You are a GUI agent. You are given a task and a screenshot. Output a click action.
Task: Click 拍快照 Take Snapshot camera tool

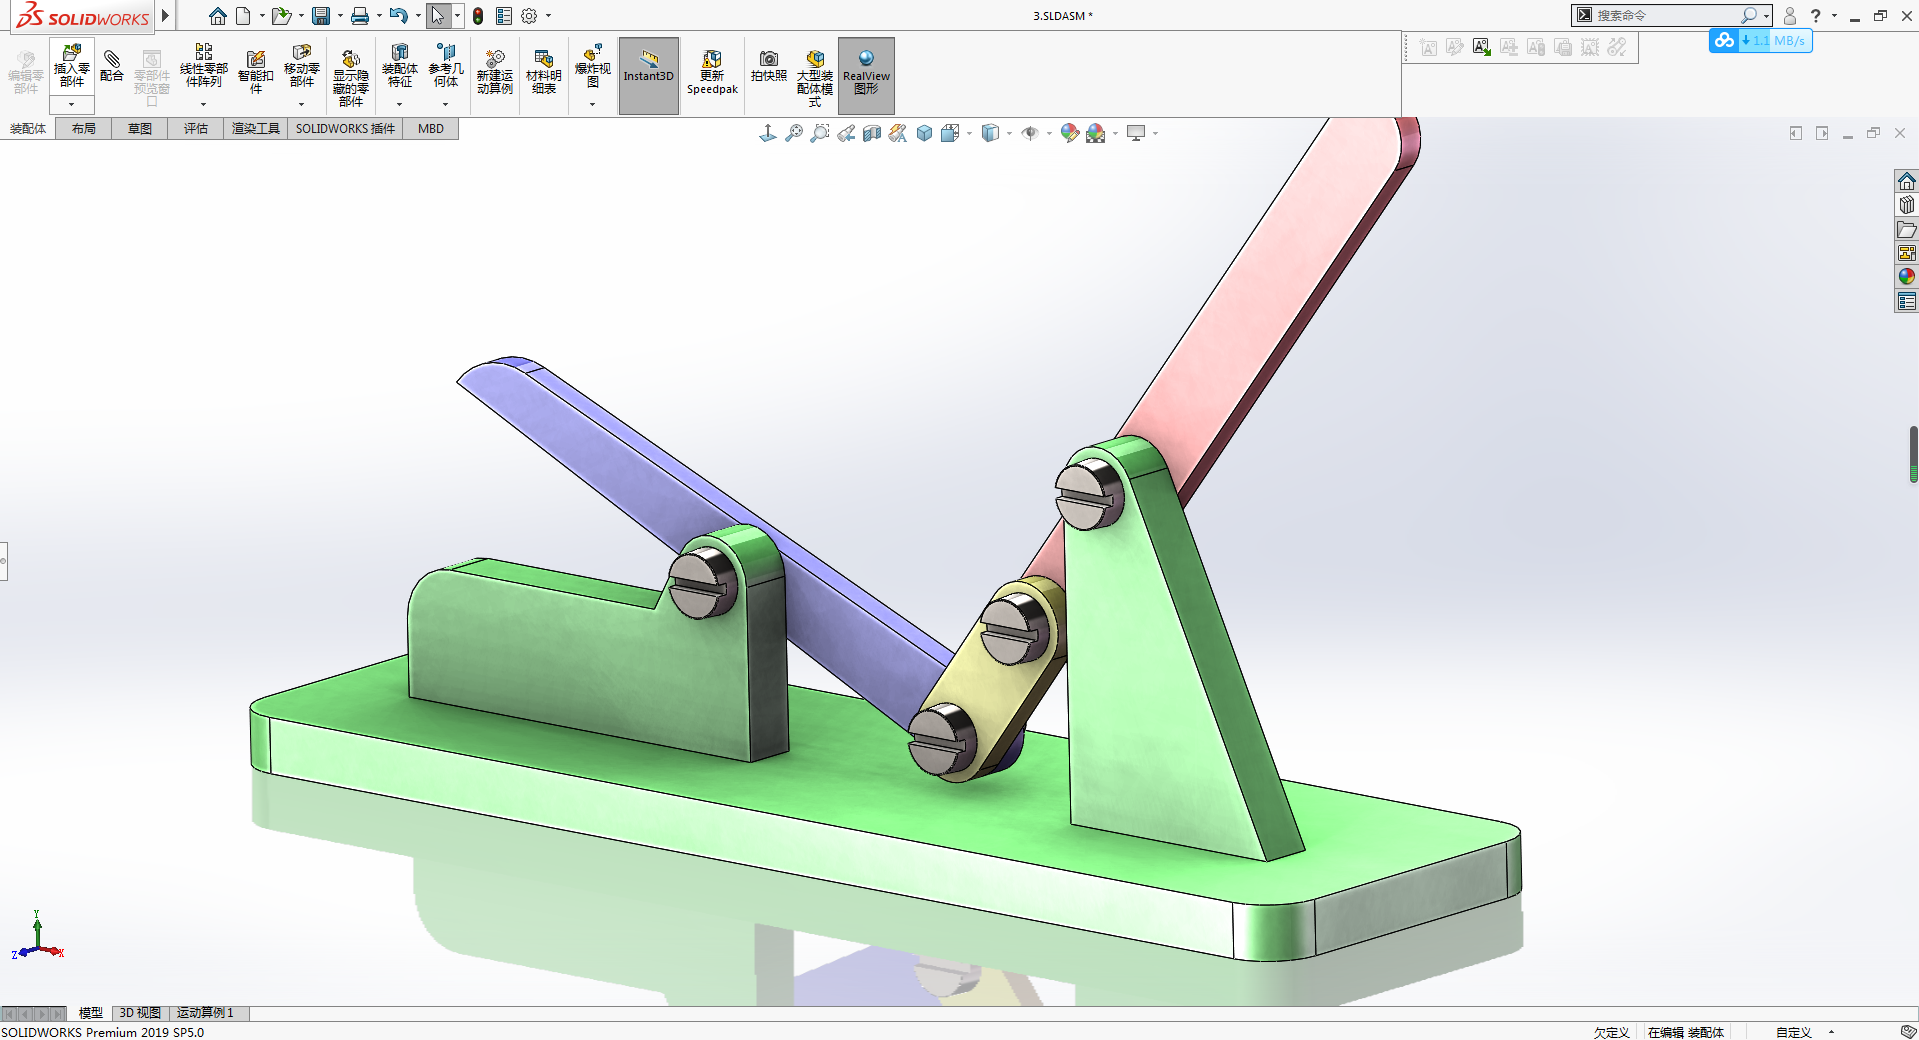tap(769, 67)
